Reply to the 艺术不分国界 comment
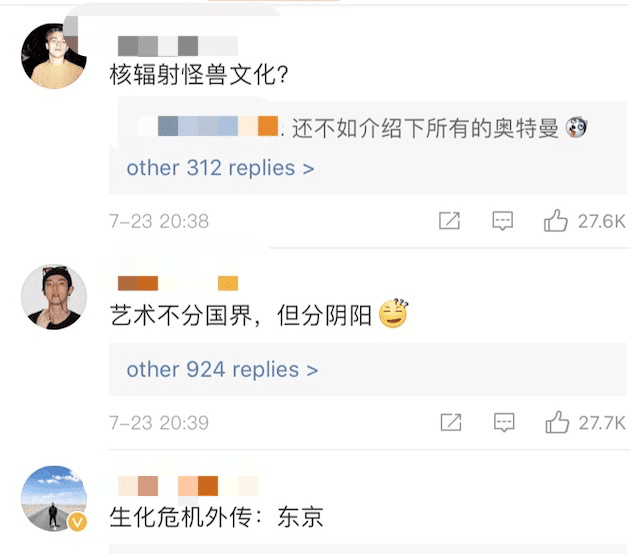 503,422
